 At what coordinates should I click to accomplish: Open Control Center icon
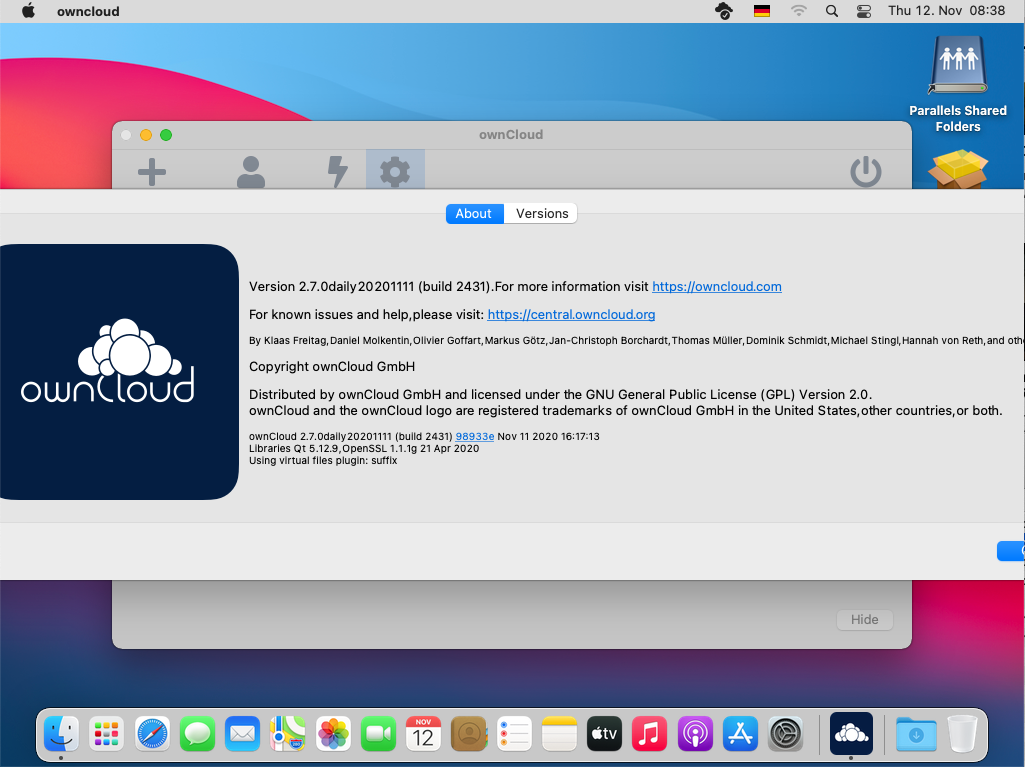coord(864,11)
